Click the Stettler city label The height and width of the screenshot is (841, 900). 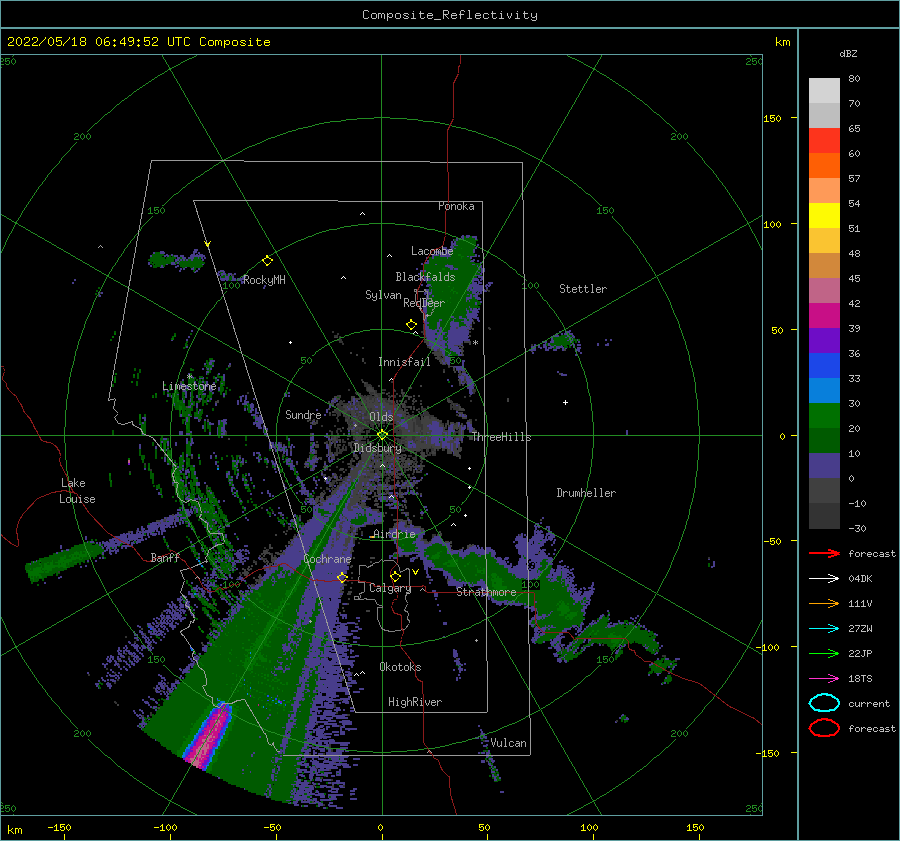pos(583,289)
